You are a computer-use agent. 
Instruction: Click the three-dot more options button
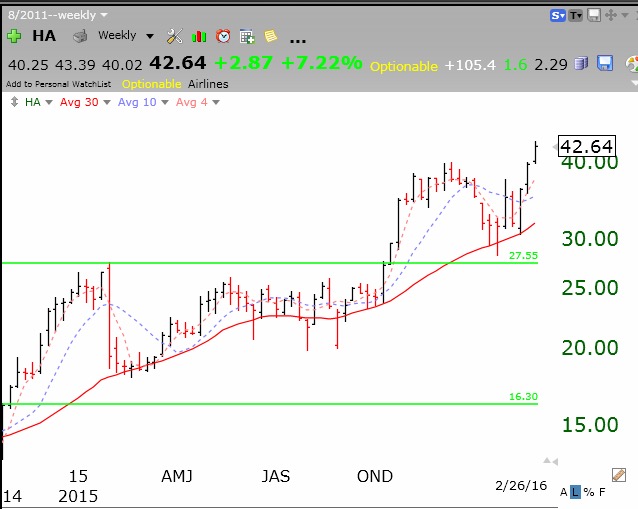(298, 40)
